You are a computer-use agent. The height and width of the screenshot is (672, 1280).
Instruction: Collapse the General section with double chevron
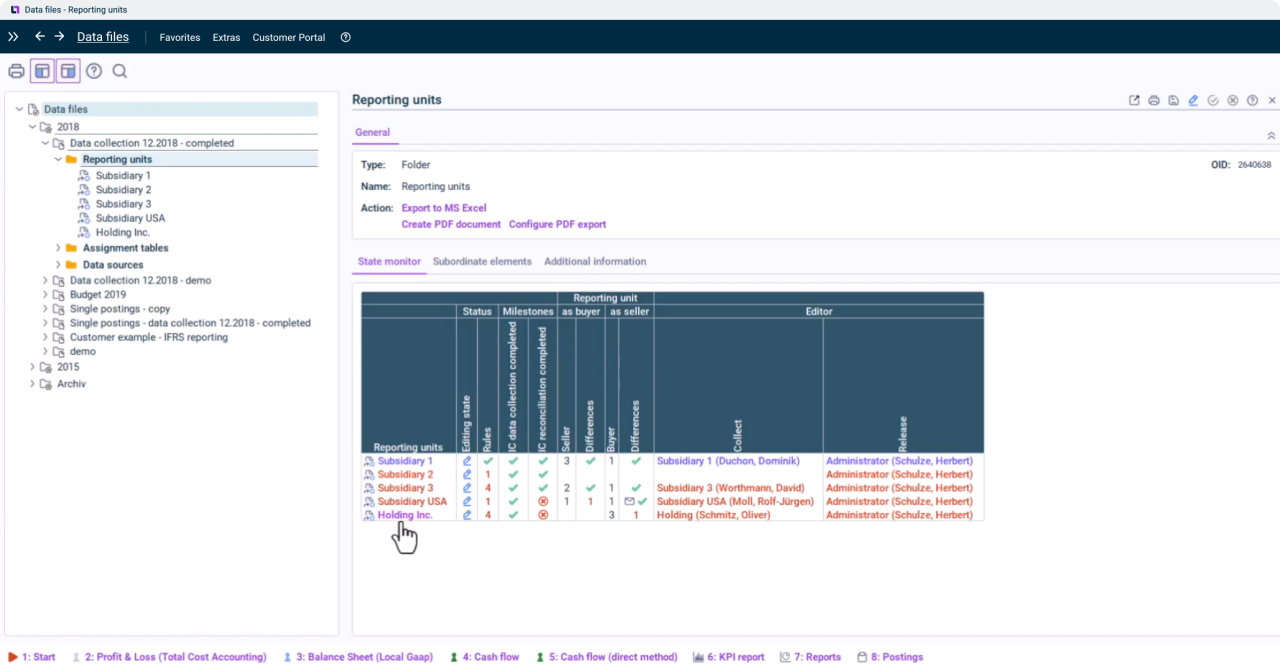(1271, 135)
